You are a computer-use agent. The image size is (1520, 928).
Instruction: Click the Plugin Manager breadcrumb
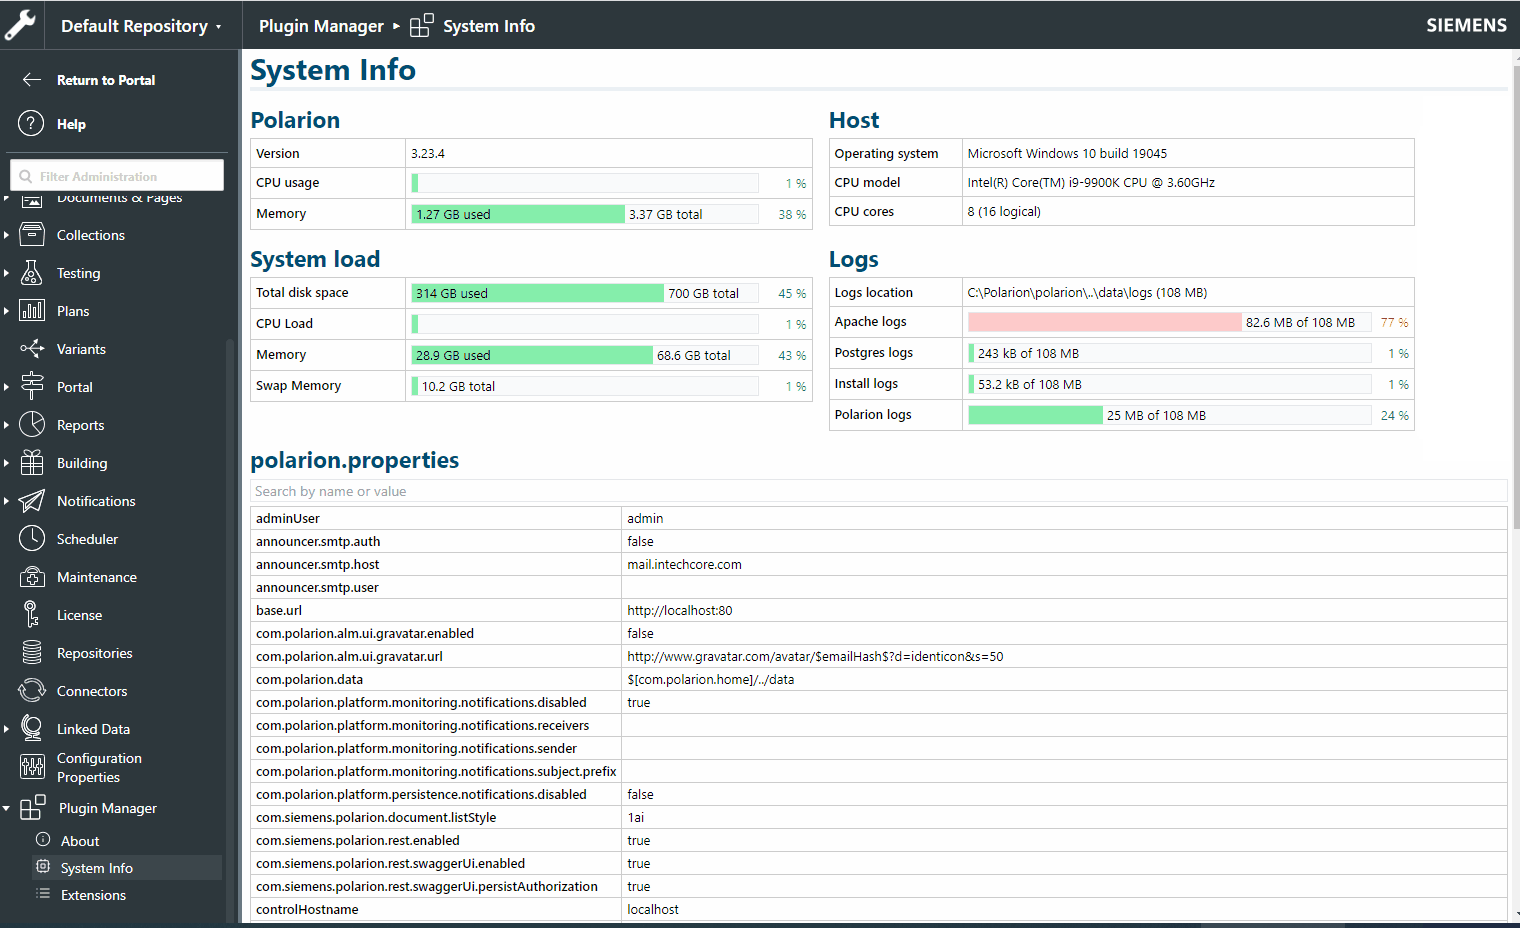pyautogui.click(x=321, y=26)
